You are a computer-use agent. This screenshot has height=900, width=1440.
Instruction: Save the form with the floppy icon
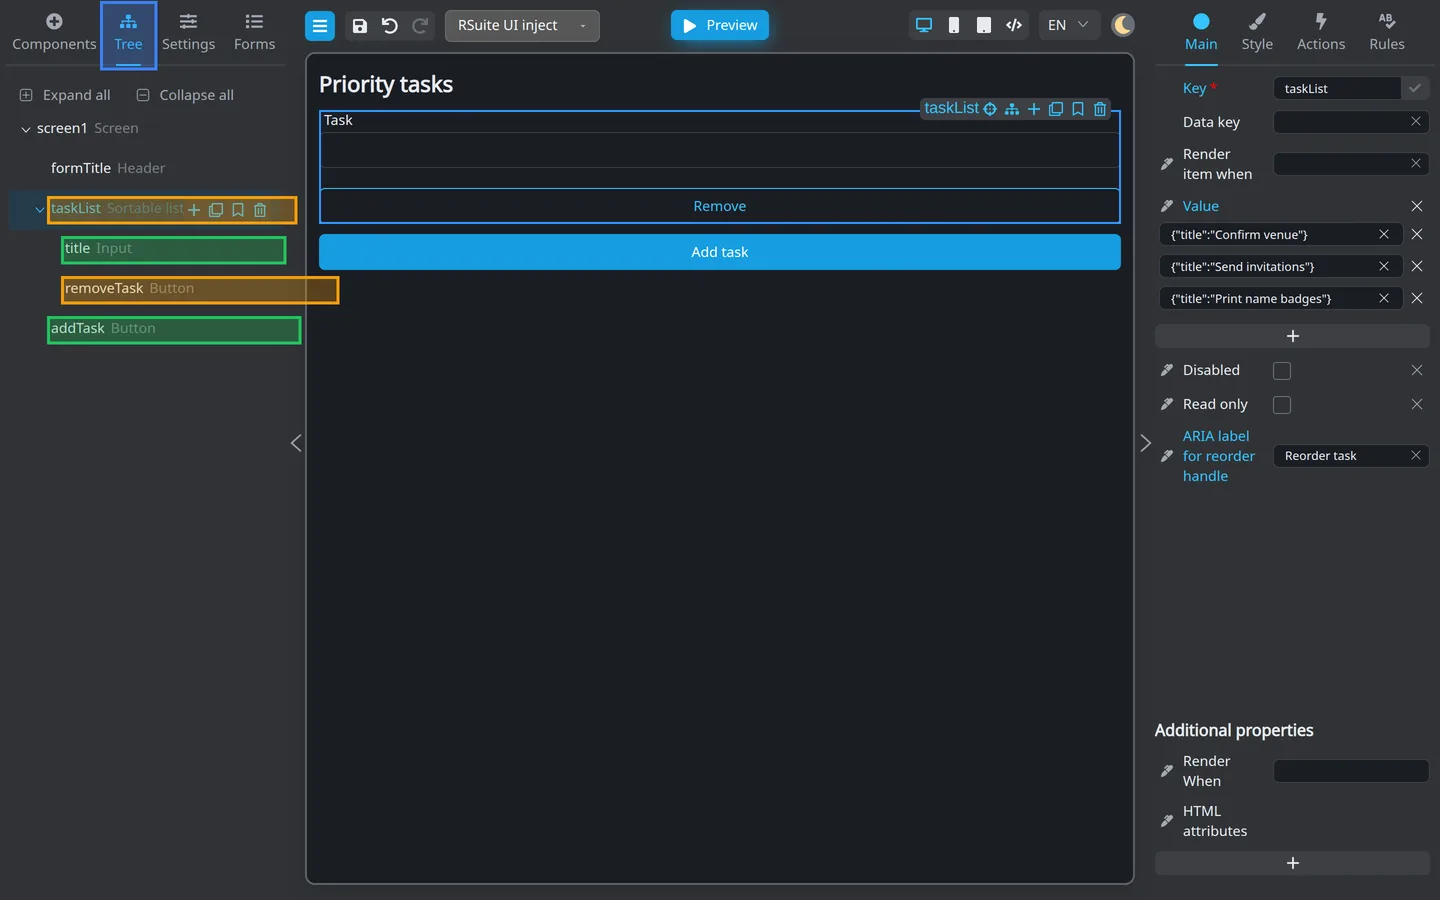(360, 26)
